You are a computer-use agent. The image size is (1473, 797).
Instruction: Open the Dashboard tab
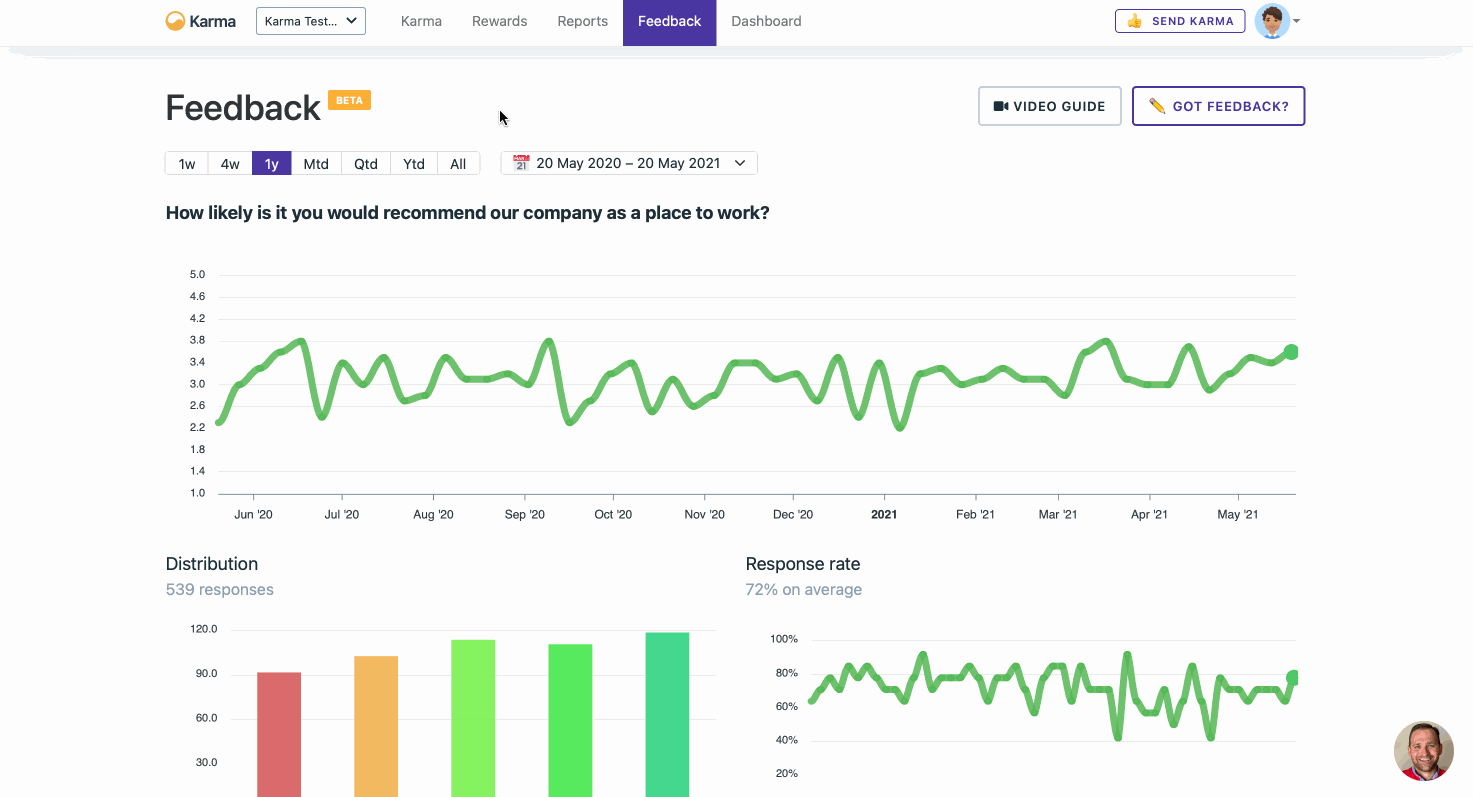tap(766, 21)
